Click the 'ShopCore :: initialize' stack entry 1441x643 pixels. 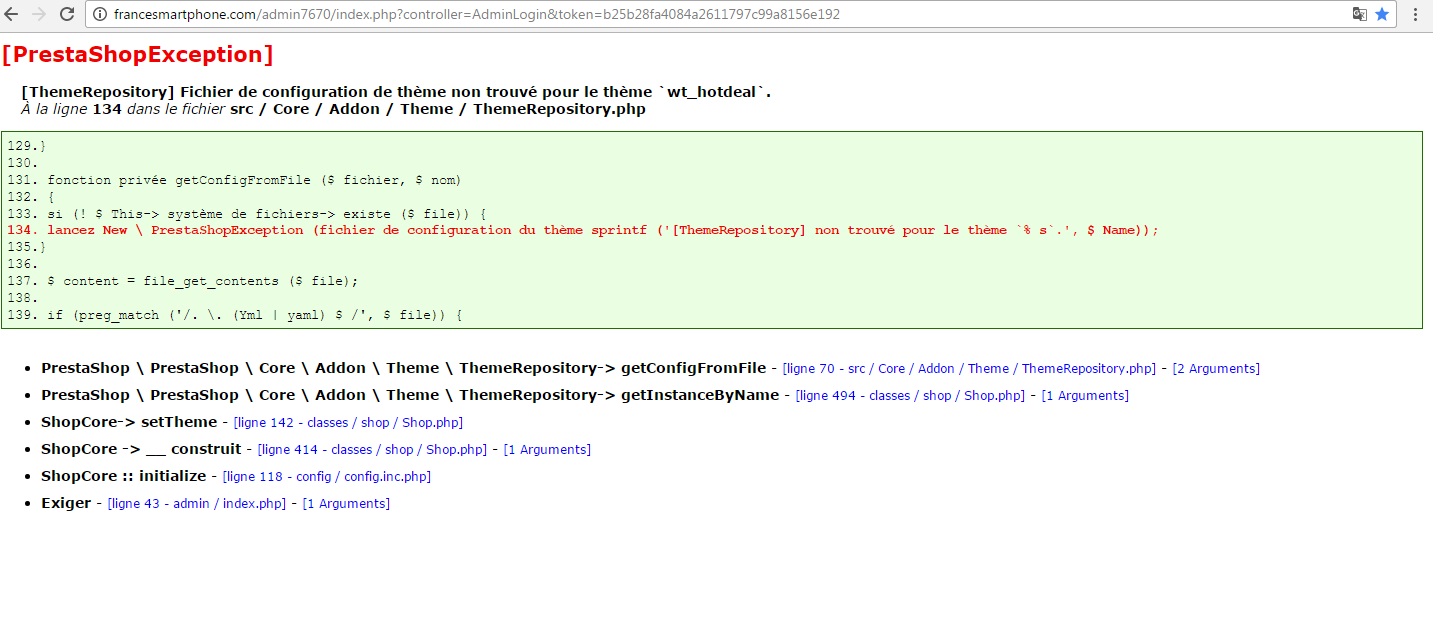[123, 476]
